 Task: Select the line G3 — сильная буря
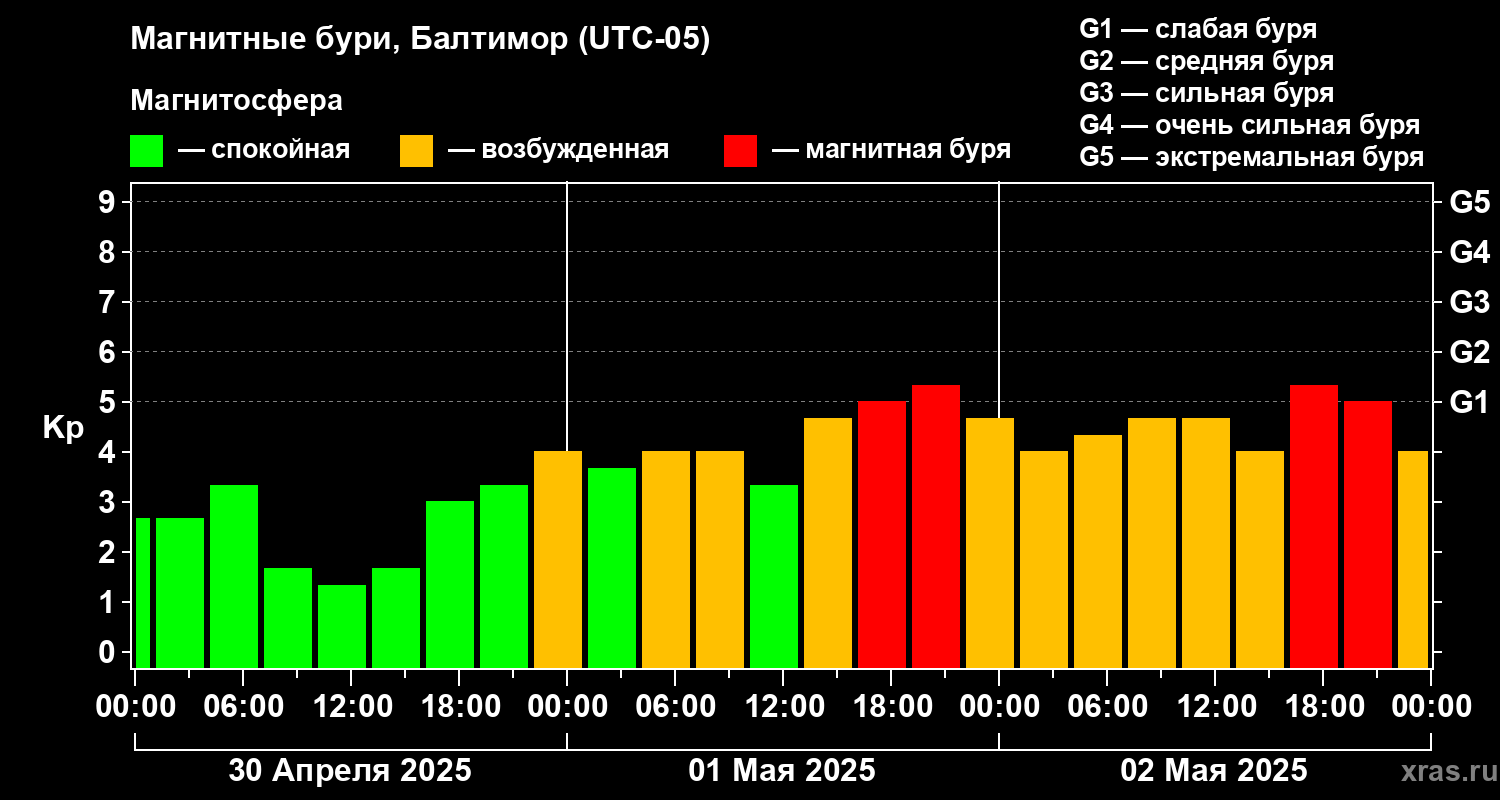click(1206, 93)
